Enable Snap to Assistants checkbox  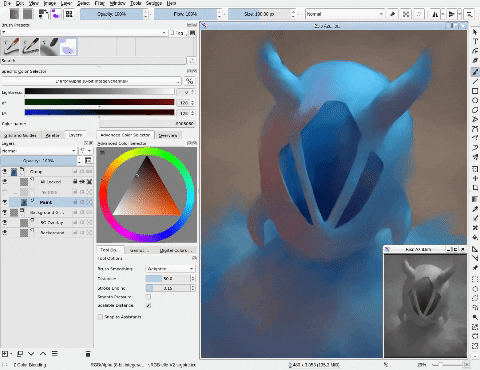pyautogui.click(x=100, y=317)
